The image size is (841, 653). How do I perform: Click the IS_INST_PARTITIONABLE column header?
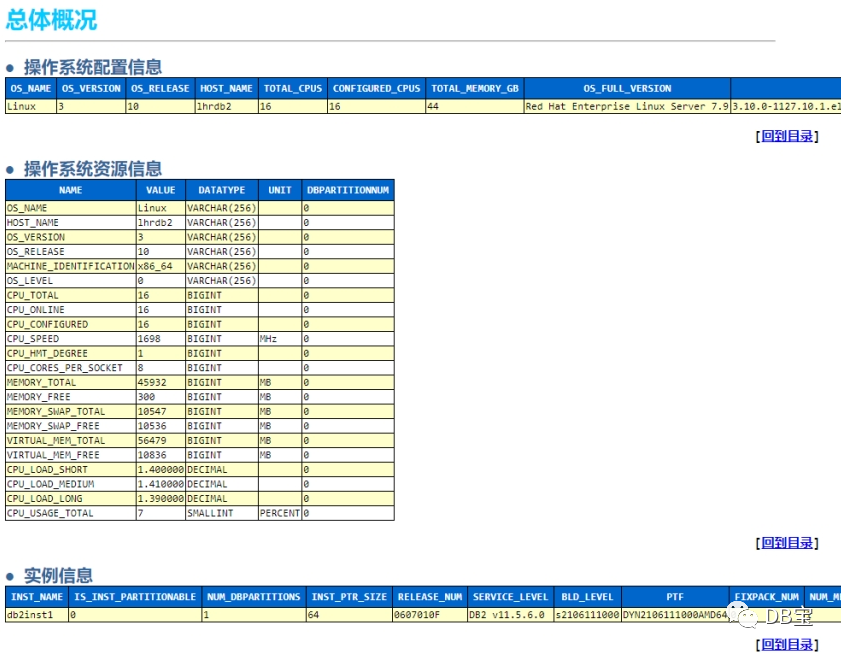[135, 597]
